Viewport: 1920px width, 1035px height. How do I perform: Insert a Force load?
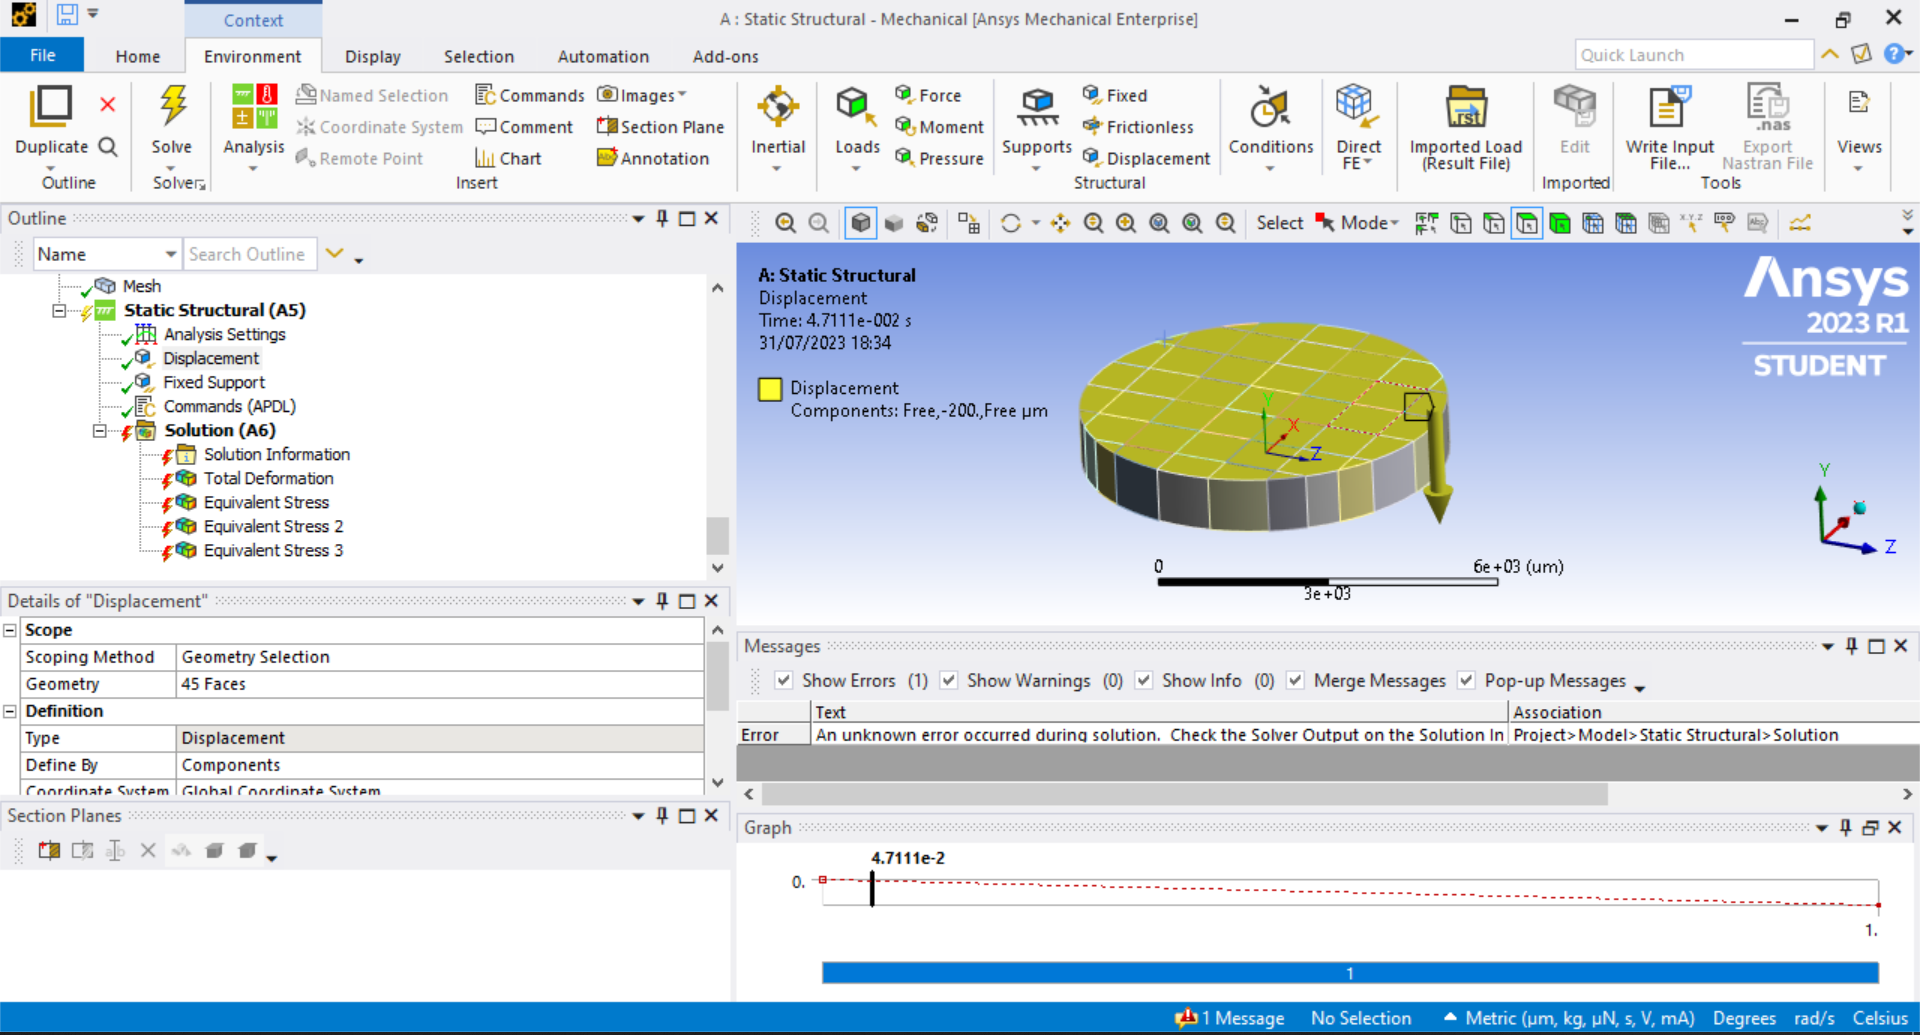tap(928, 95)
